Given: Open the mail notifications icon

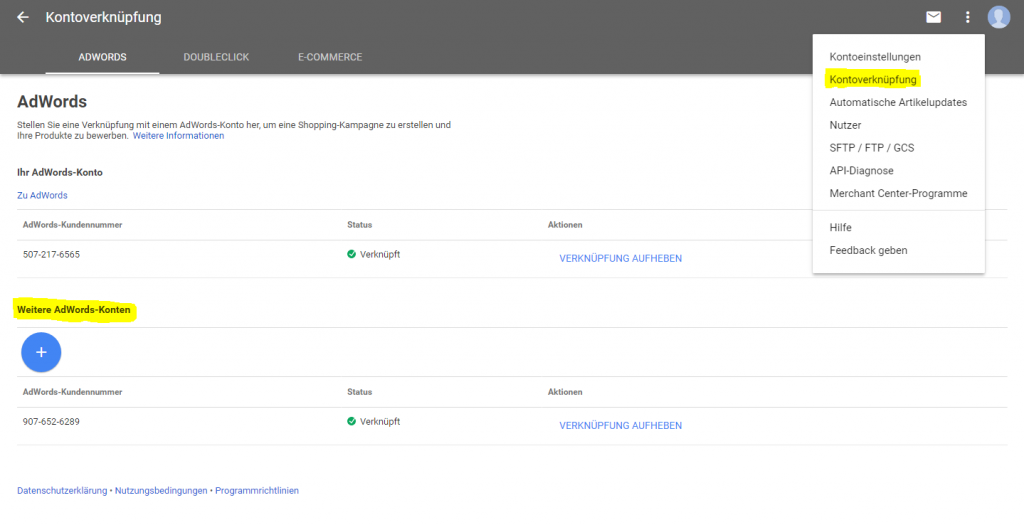Looking at the screenshot, I should (x=934, y=18).
